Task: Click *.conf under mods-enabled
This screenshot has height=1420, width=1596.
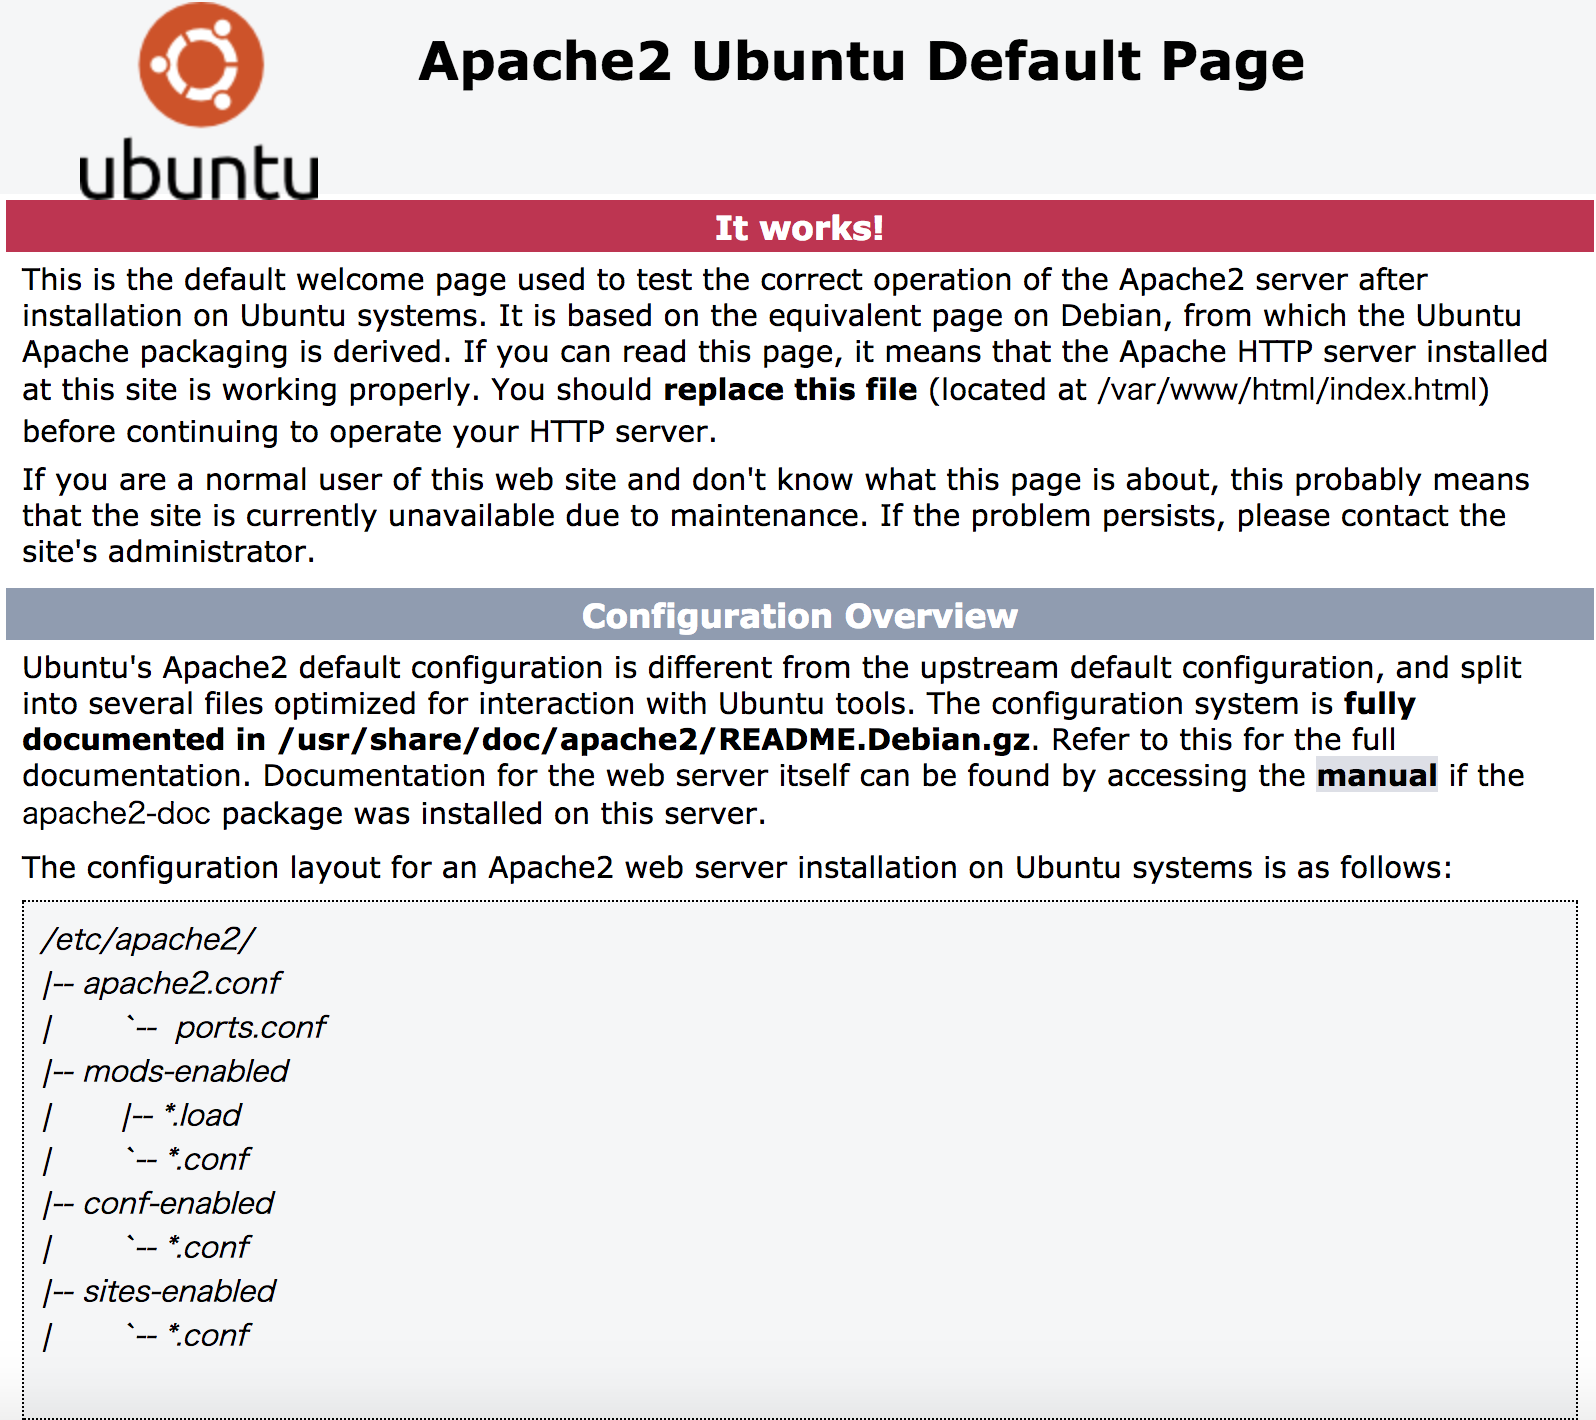Action: 209,1159
